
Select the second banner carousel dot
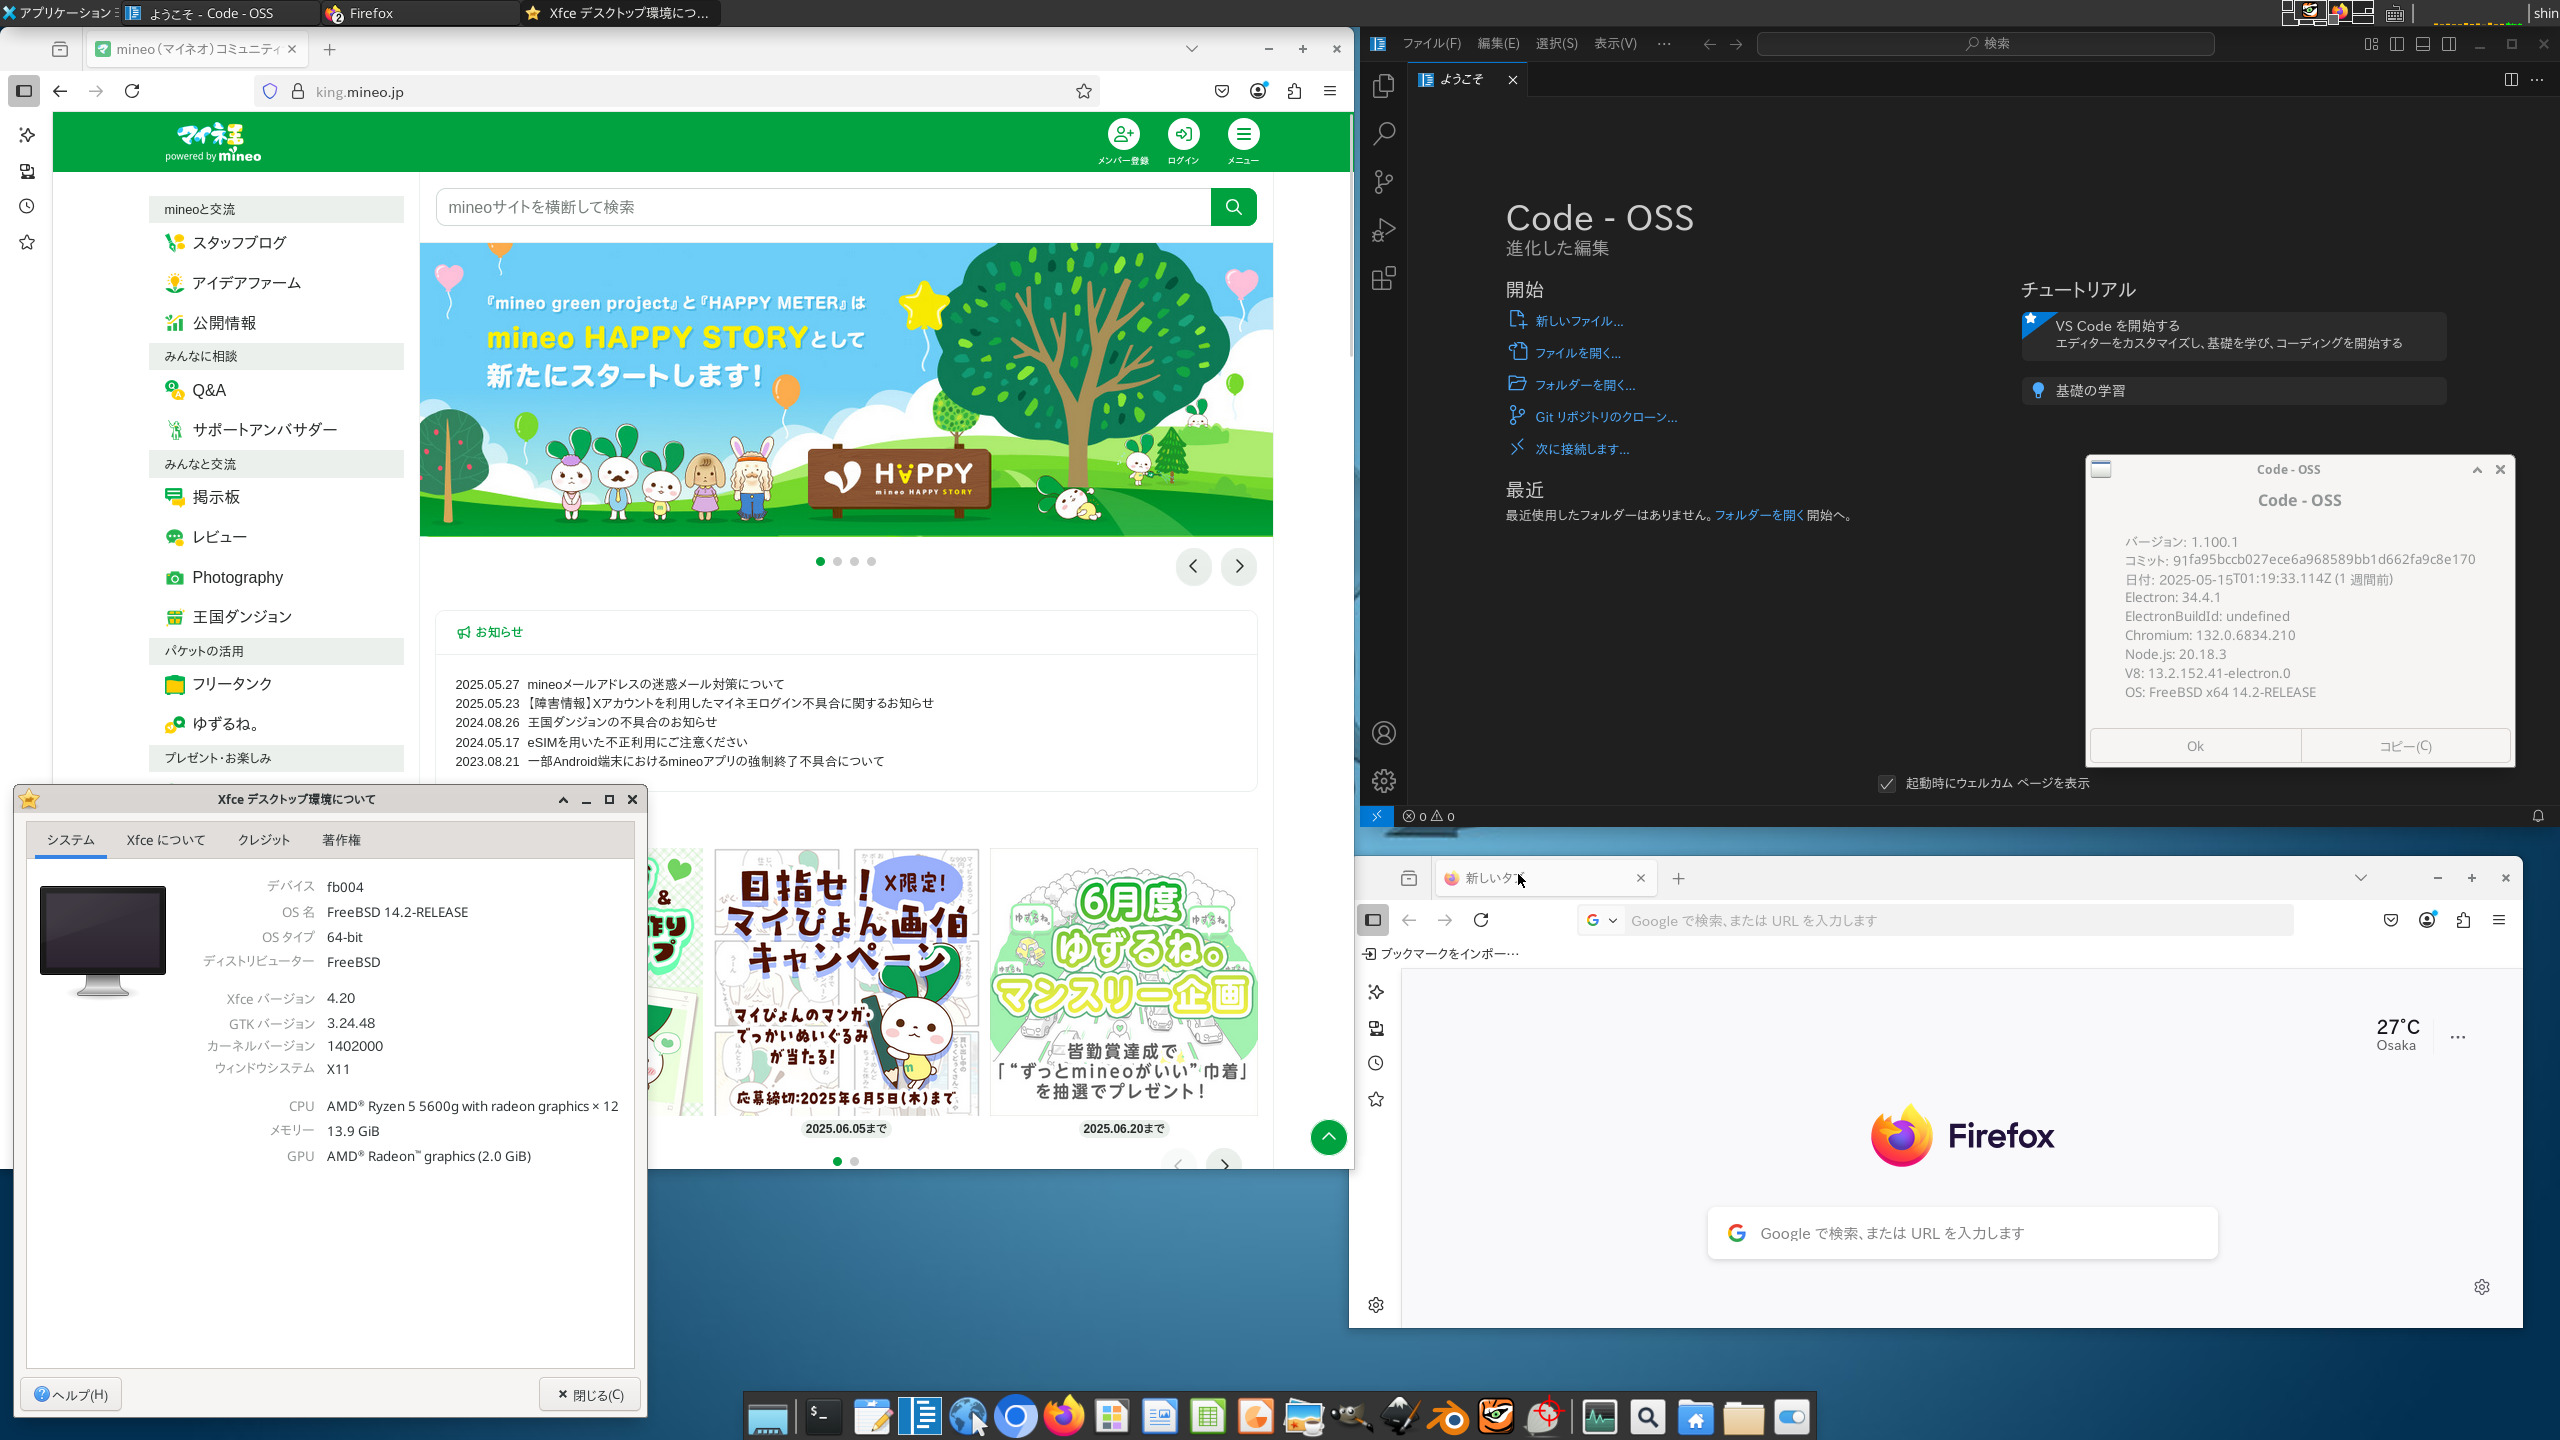(837, 562)
